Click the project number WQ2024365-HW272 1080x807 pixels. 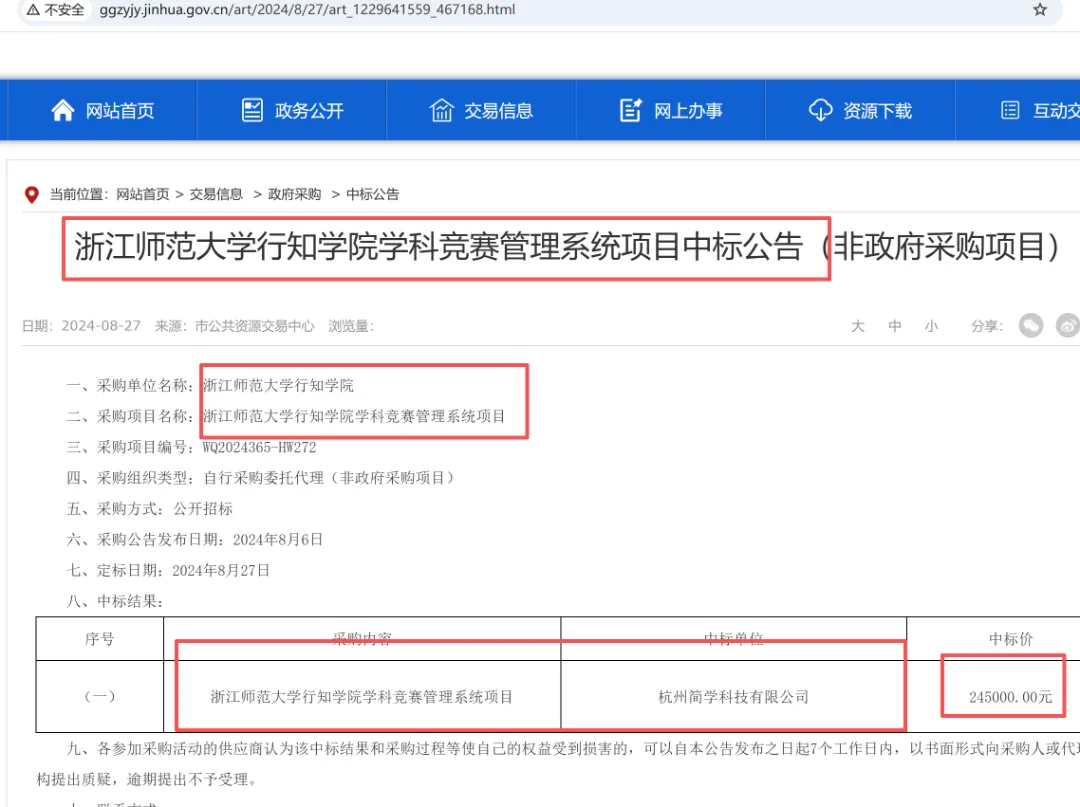click(x=260, y=448)
